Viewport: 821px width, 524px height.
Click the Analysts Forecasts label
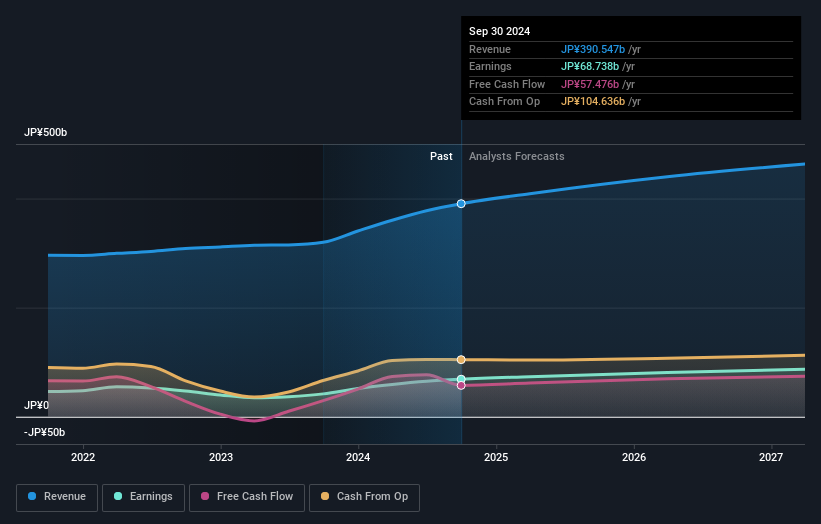(517, 156)
